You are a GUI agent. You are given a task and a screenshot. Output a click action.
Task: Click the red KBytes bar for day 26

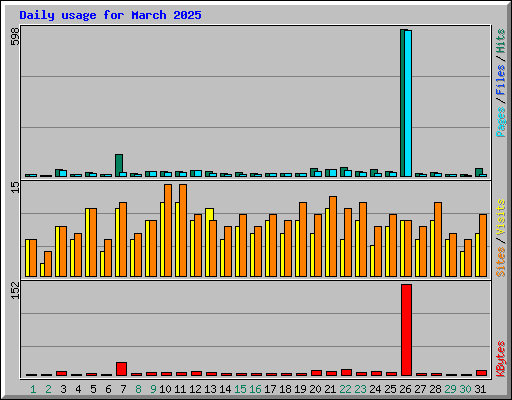(x=406, y=330)
